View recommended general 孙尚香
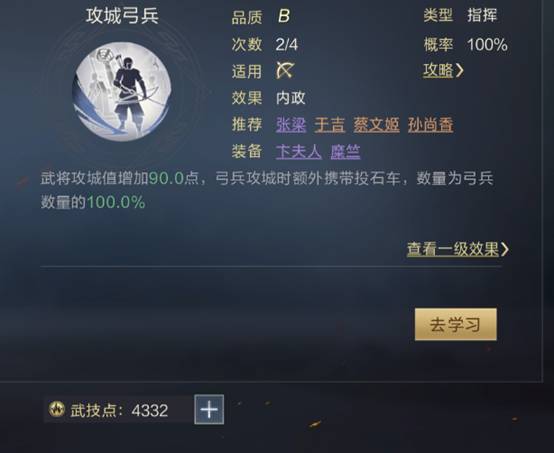Screen dimensions: 554x453 point(430,125)
